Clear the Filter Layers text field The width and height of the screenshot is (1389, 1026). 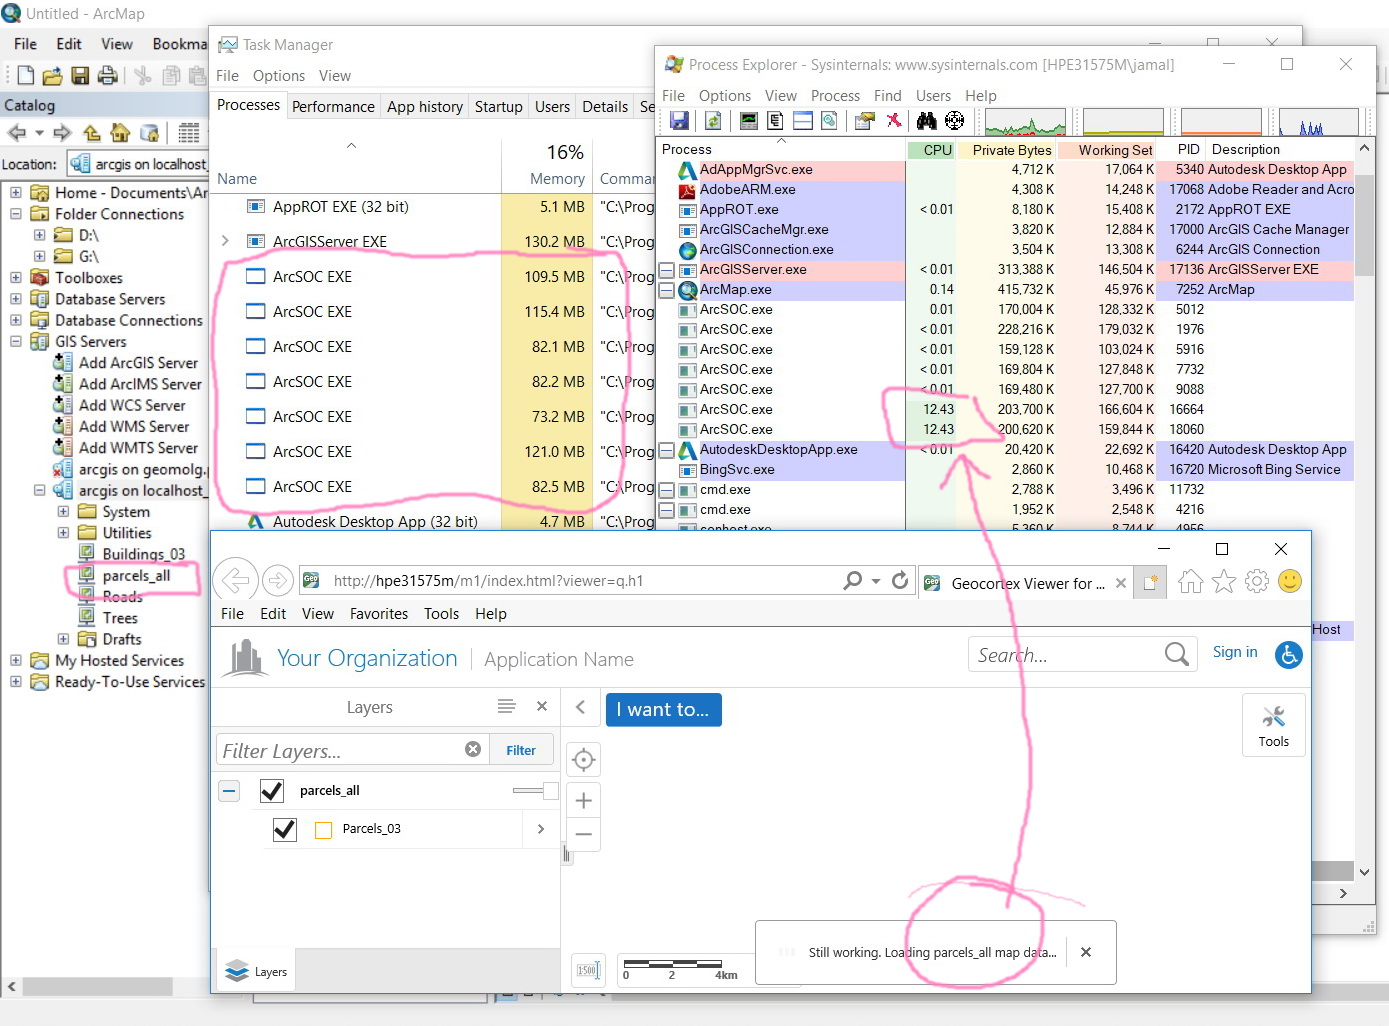473,750
